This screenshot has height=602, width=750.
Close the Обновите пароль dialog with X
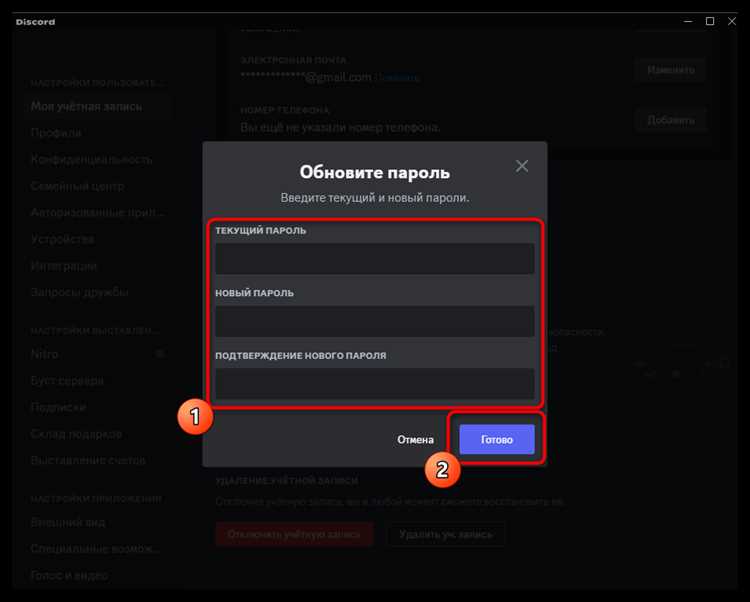coord(522,166)
